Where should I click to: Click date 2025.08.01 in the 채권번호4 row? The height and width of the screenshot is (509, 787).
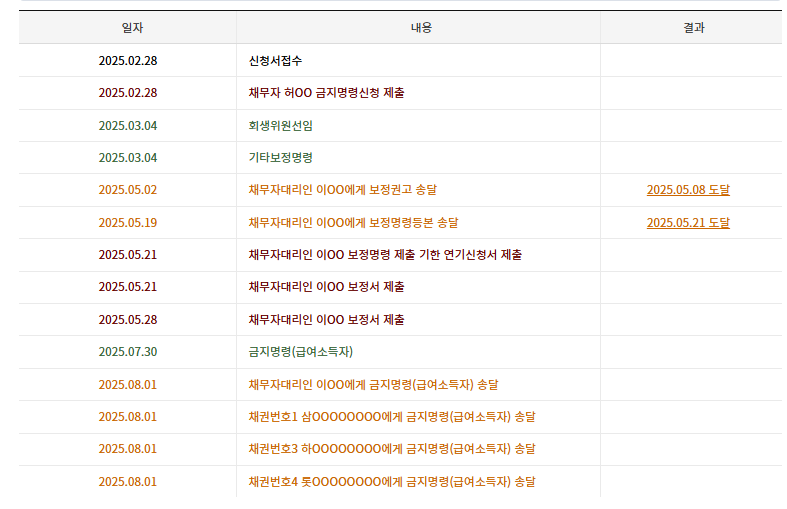click(x=128, y=482)
